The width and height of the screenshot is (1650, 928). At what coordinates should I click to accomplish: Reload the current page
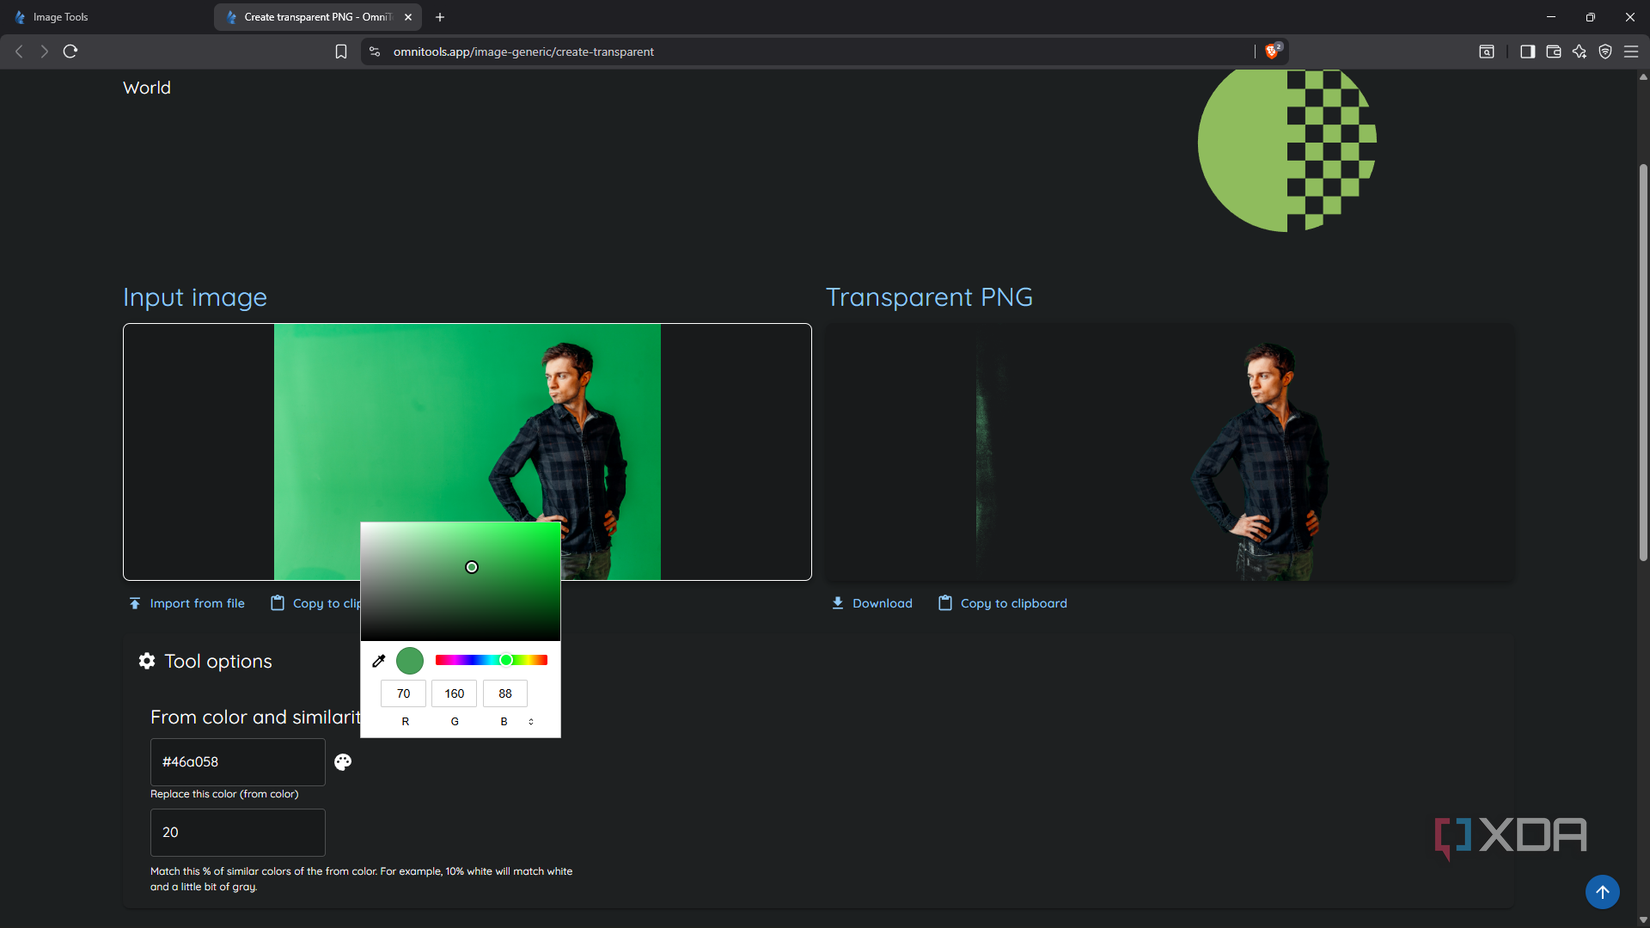tap(70, 51)
